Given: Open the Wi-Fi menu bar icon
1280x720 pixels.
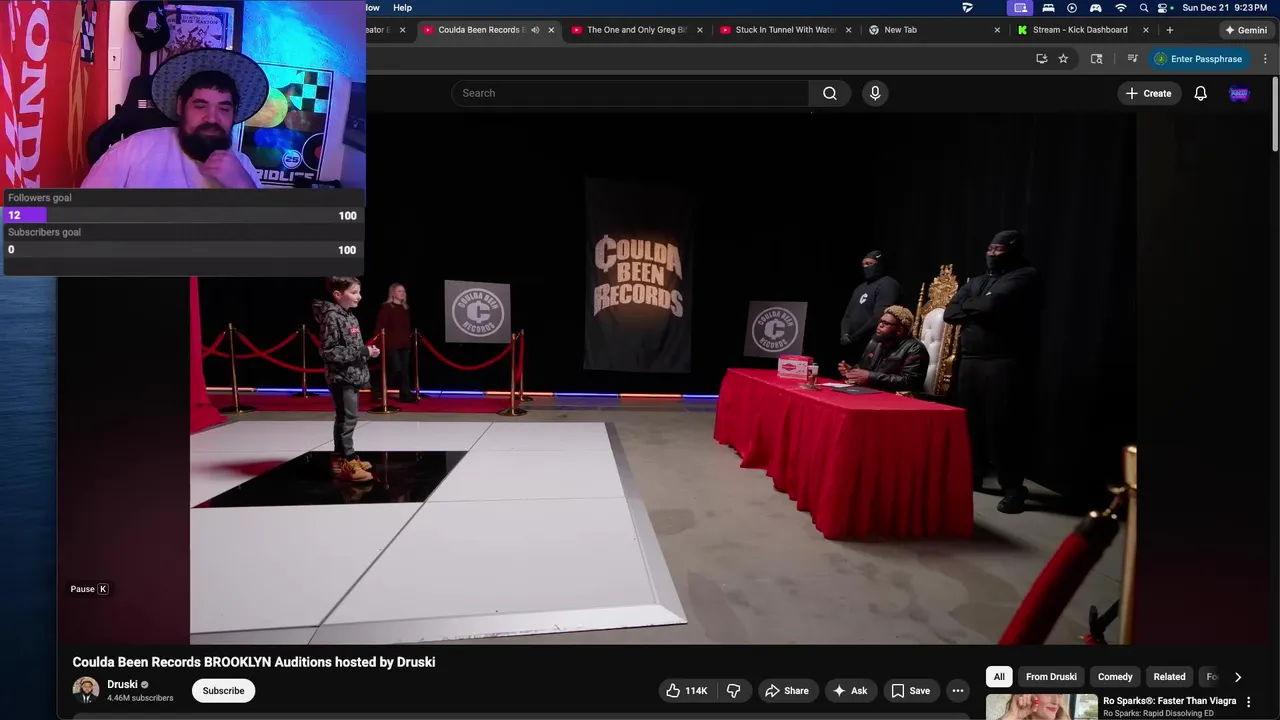Looking at the screenshot, I should pos(1120,8).
